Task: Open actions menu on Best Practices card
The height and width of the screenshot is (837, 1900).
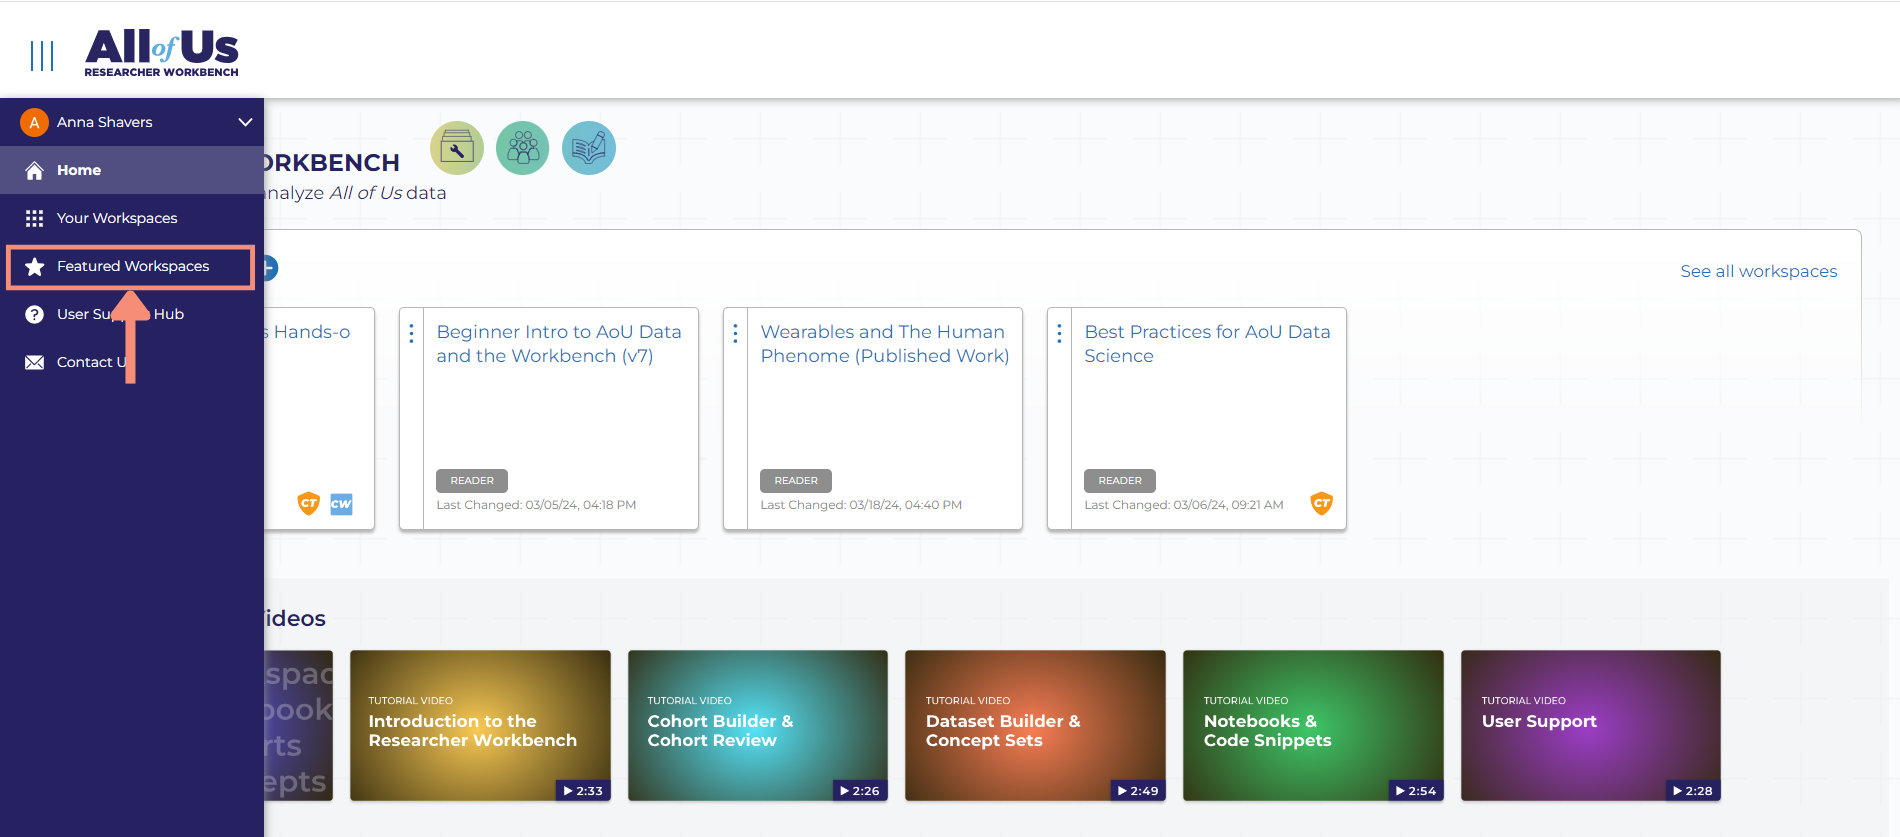Action: (x=1059, y=333)
